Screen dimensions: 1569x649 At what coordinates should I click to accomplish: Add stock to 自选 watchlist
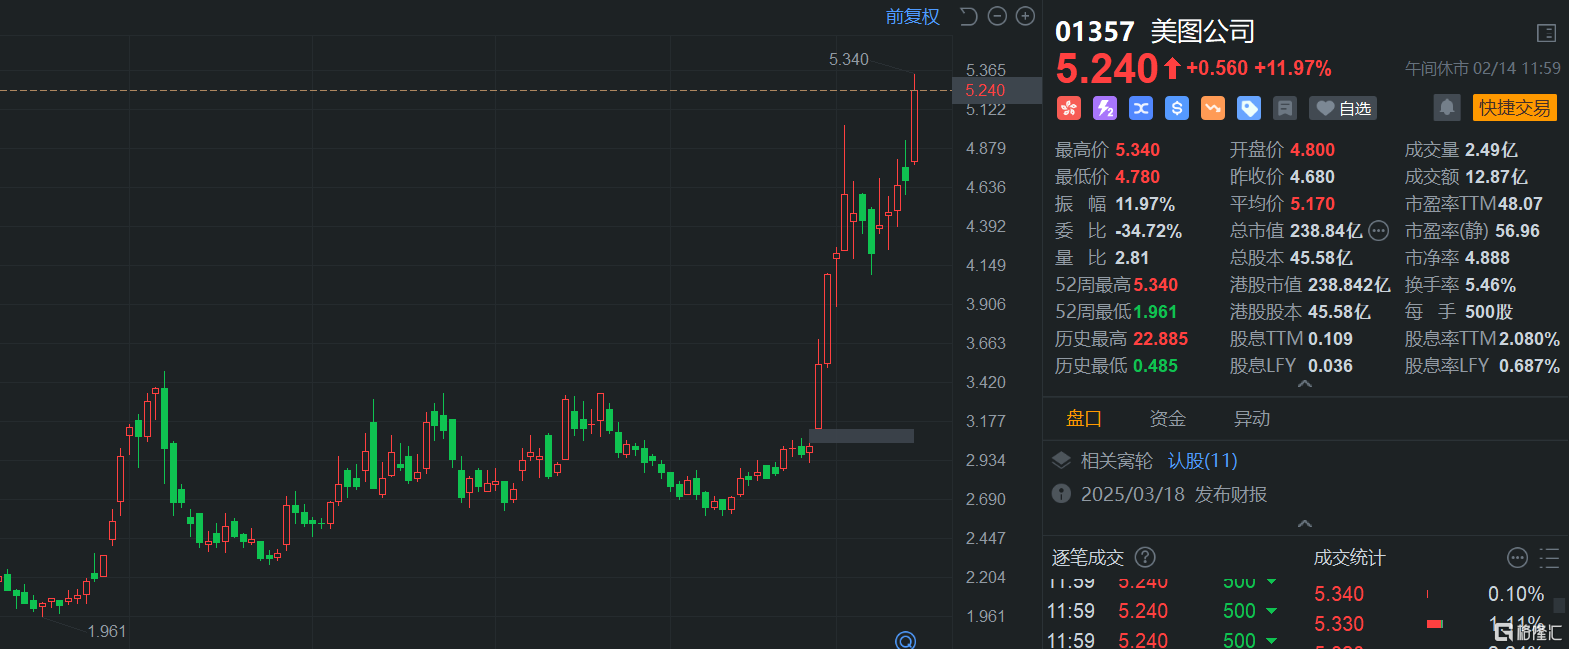click(1343, 108)
